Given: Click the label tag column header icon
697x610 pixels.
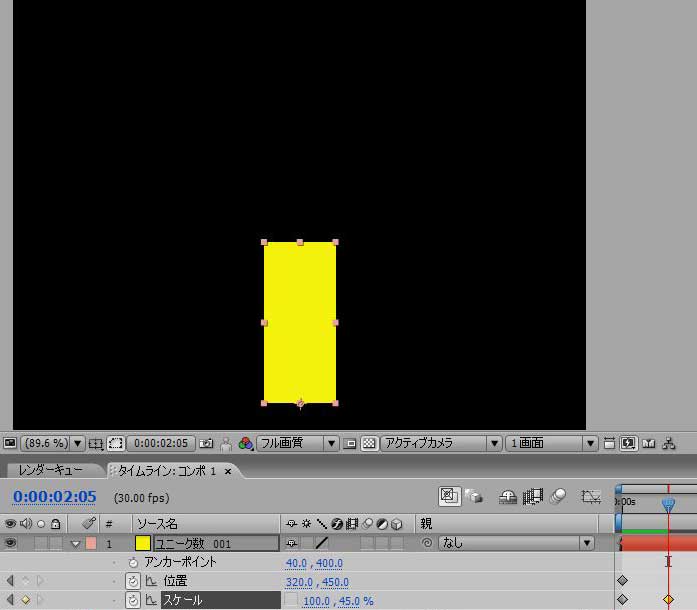Looking at the screenshot, I should pos(89,523).
